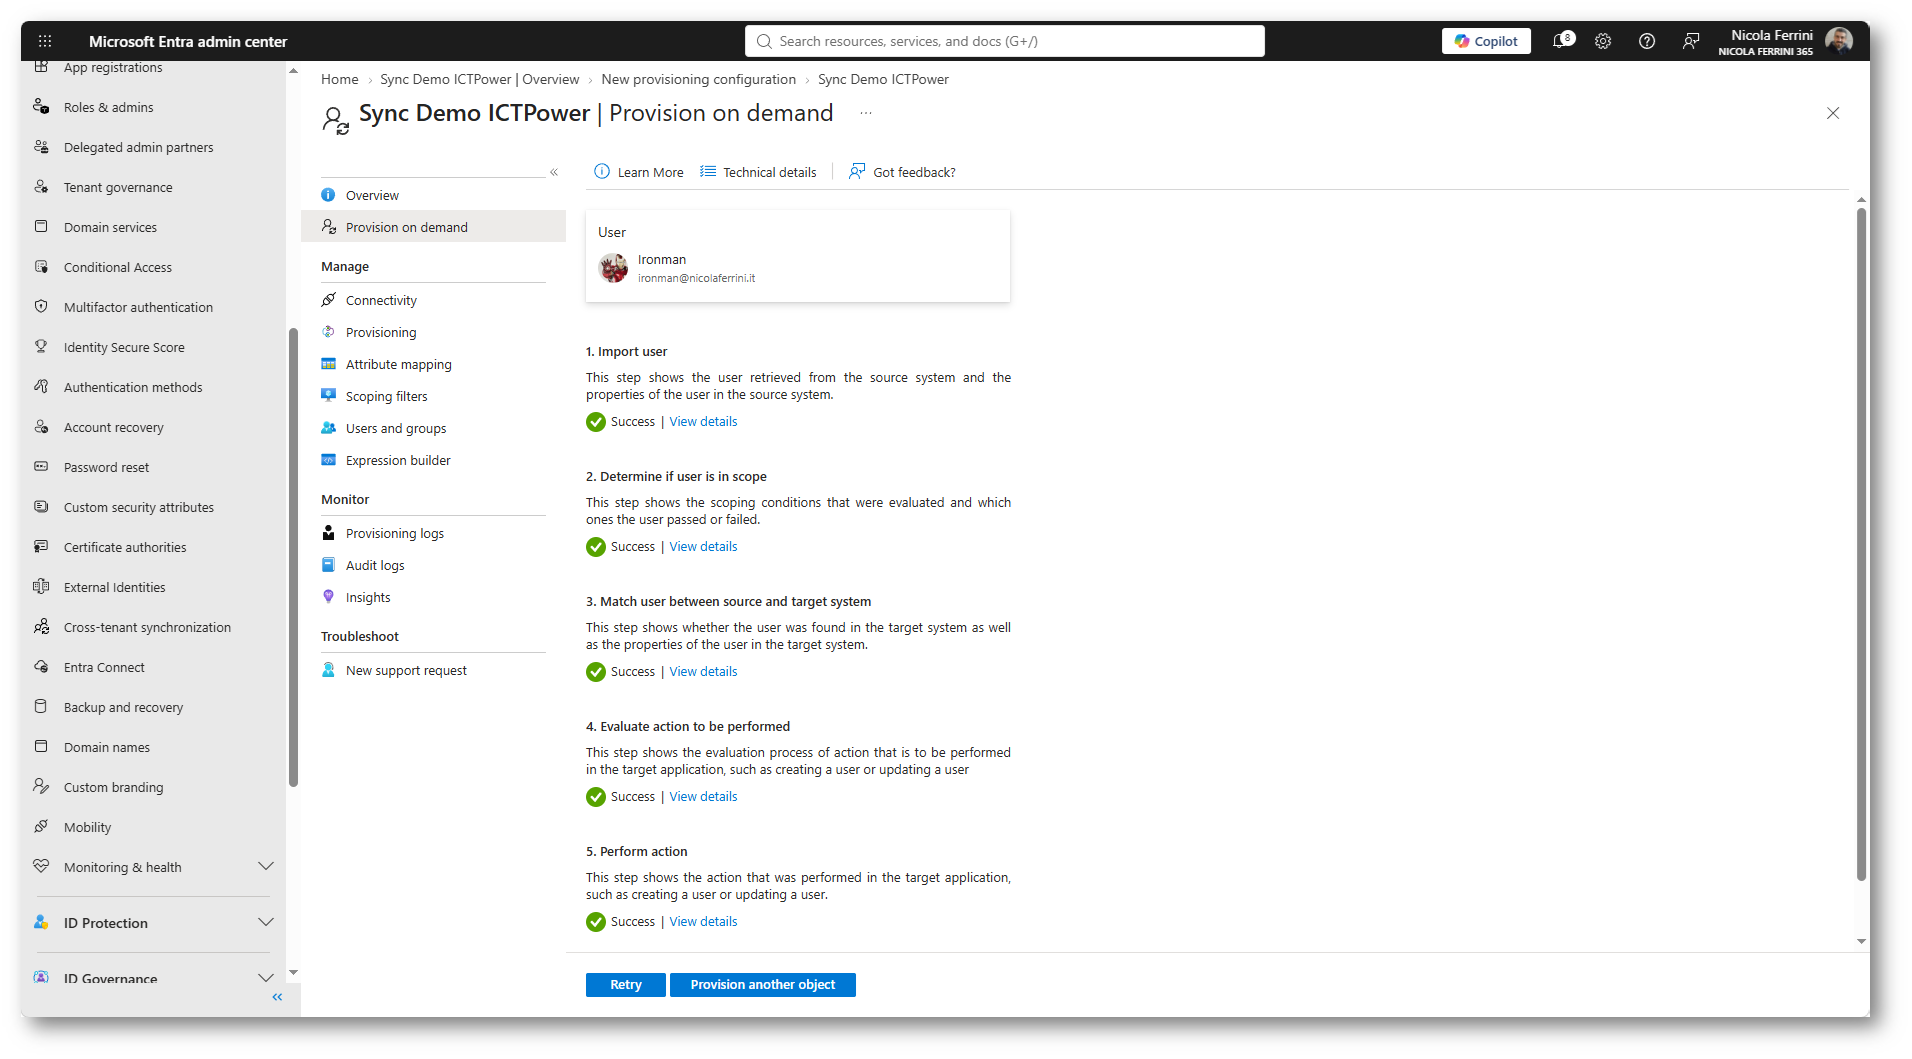Open the notifications bell icon

(x=1562, y=41)
